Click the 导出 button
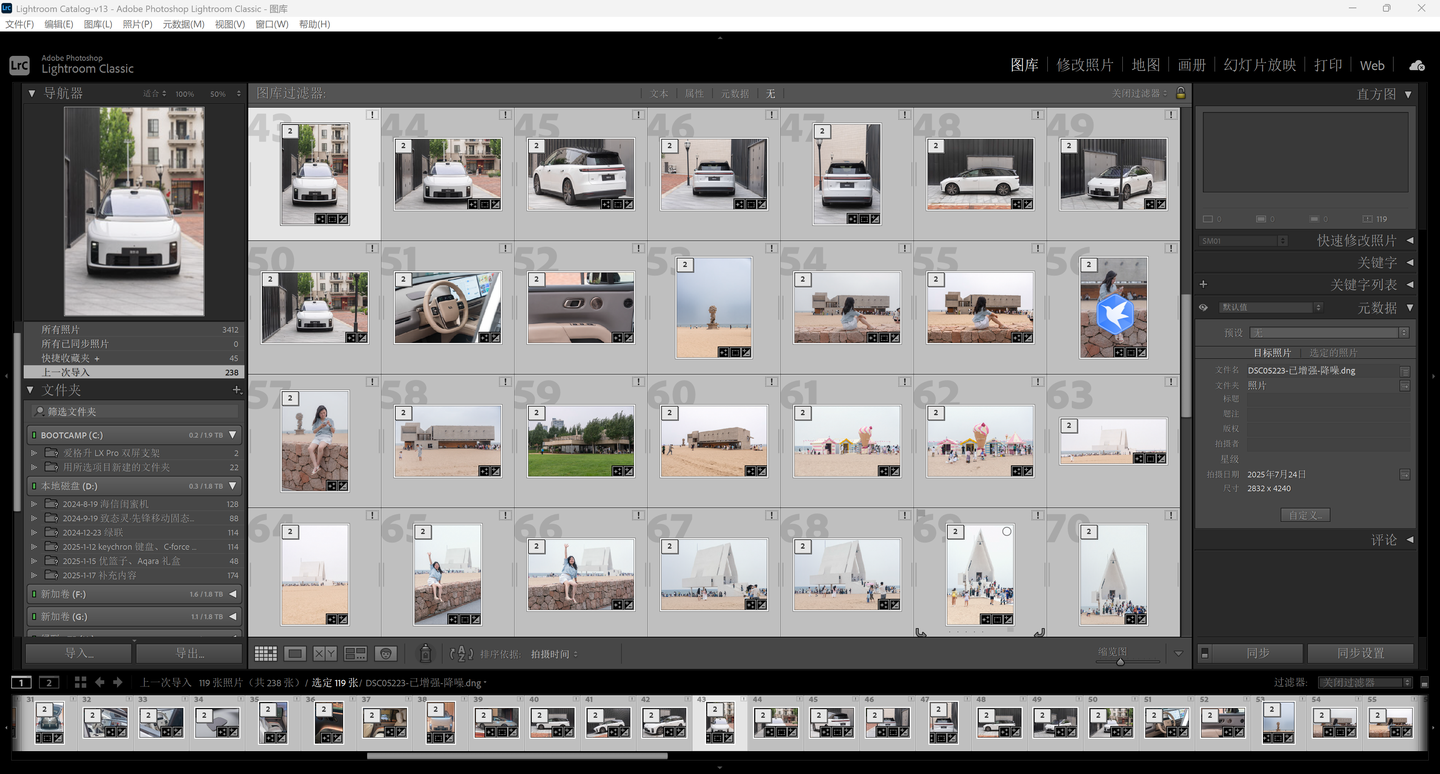The image size is (1440, 774). pos(189,653)
